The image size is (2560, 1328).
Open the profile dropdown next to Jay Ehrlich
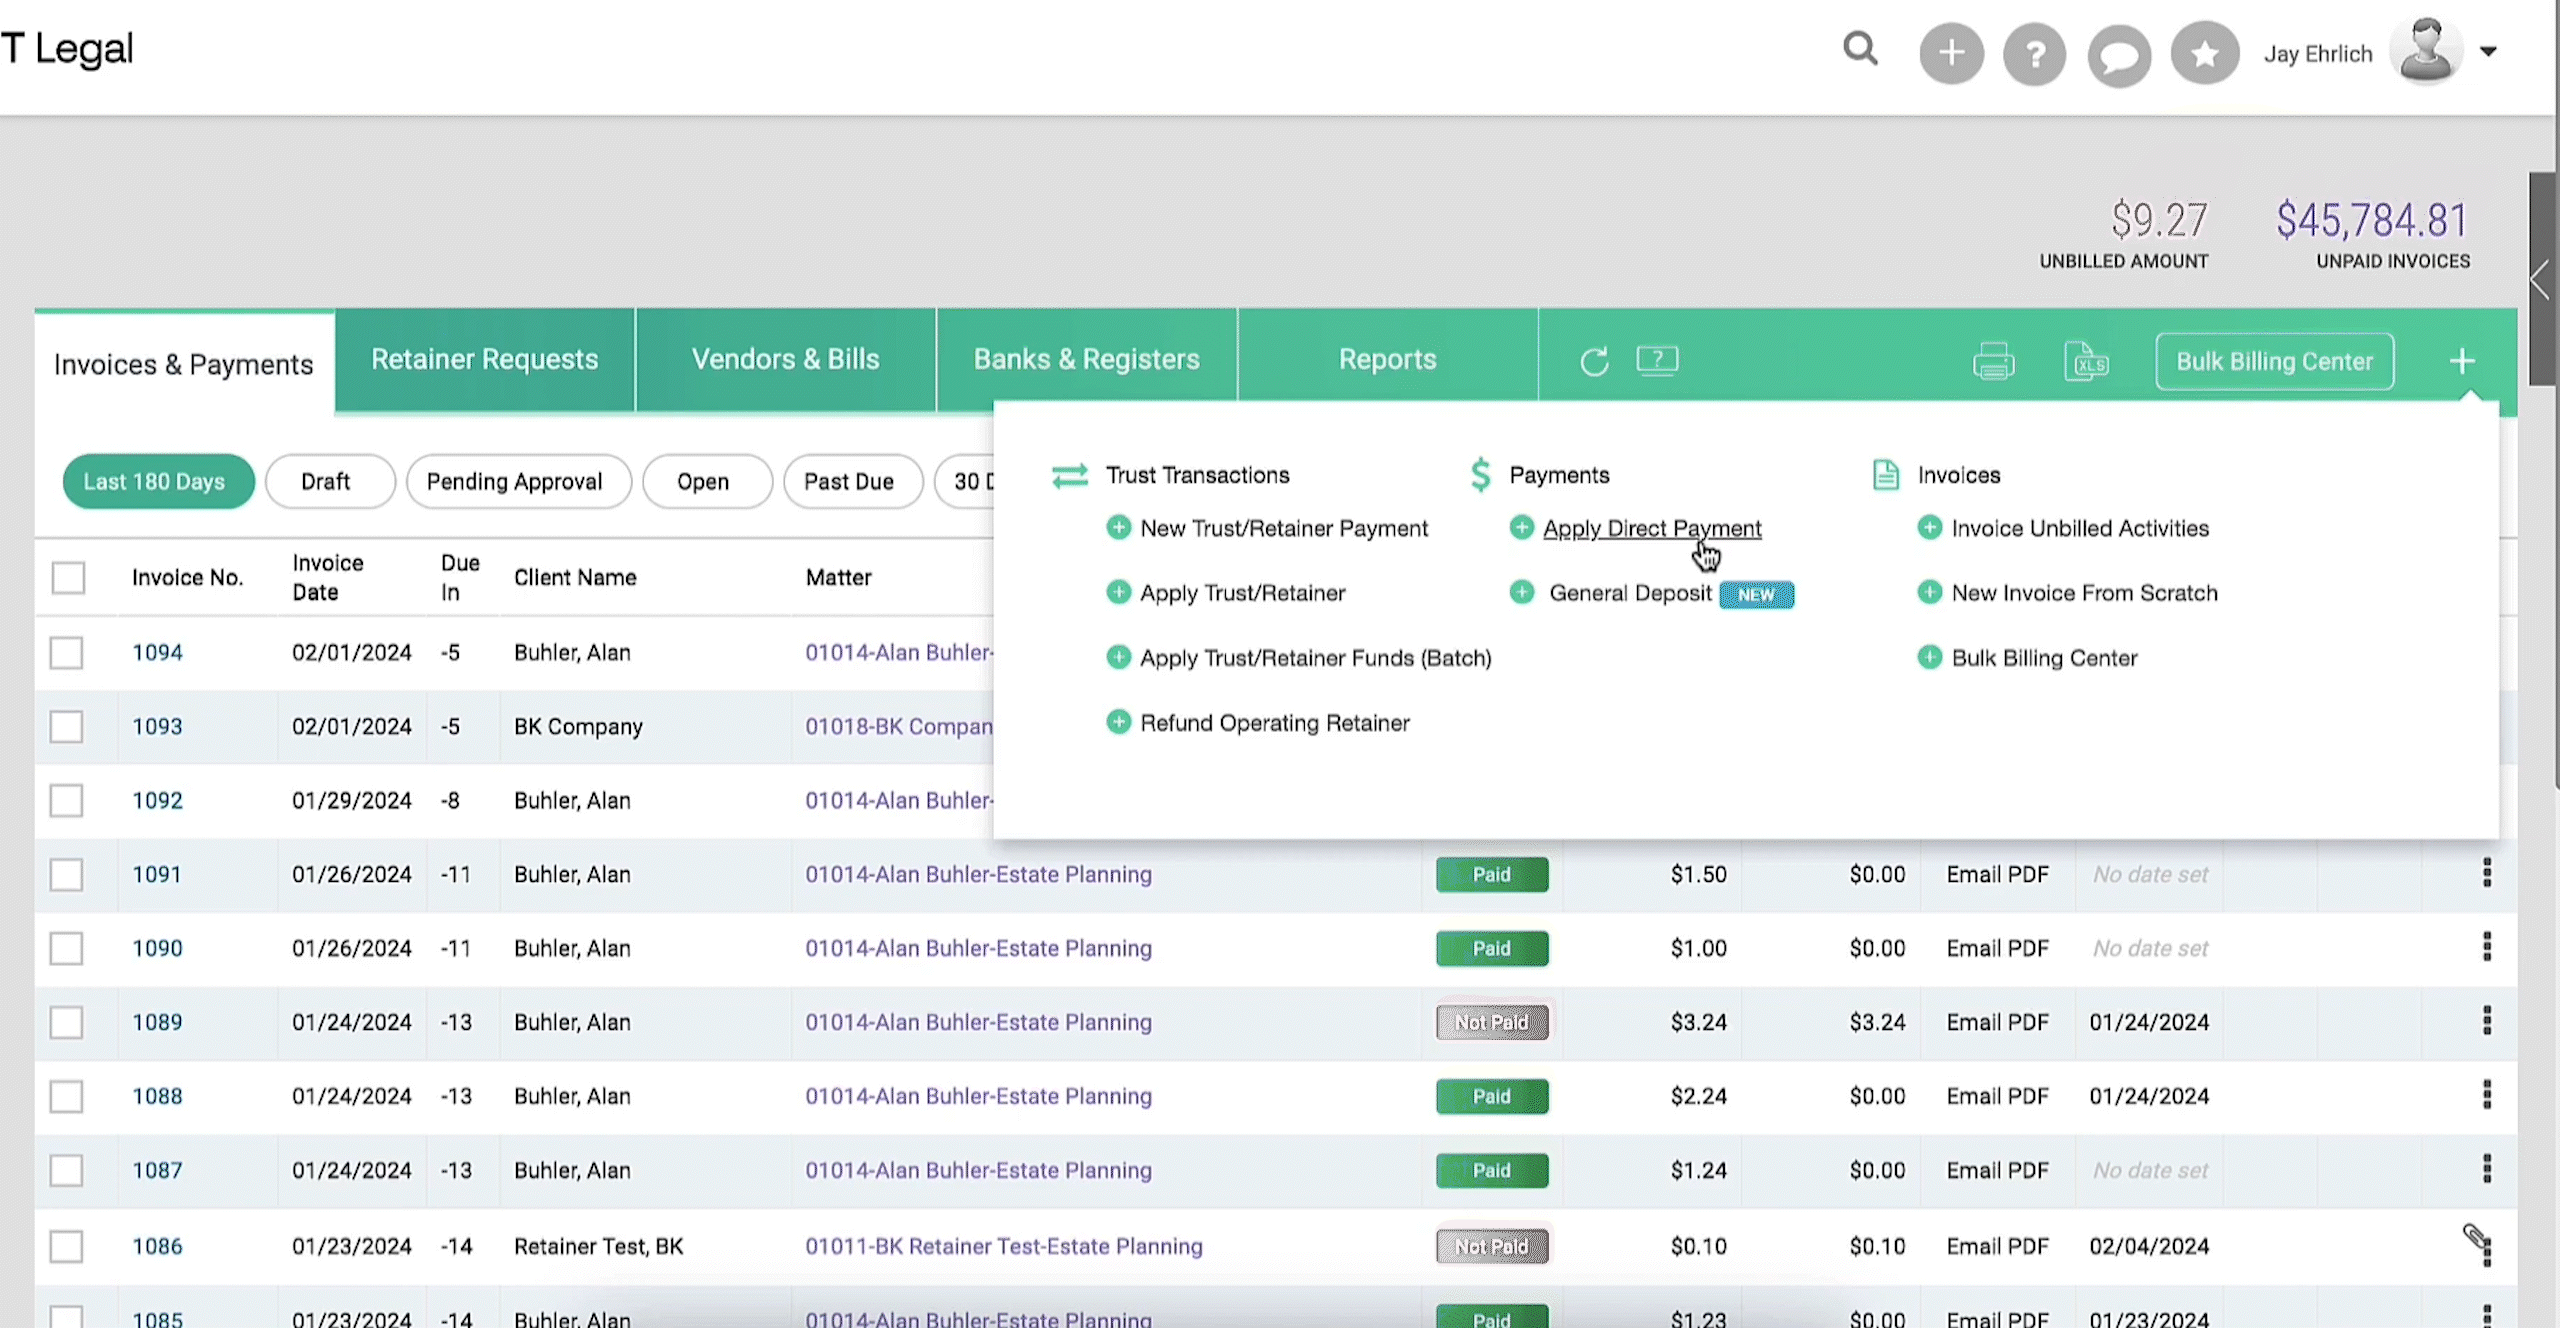pos(2488,51)
